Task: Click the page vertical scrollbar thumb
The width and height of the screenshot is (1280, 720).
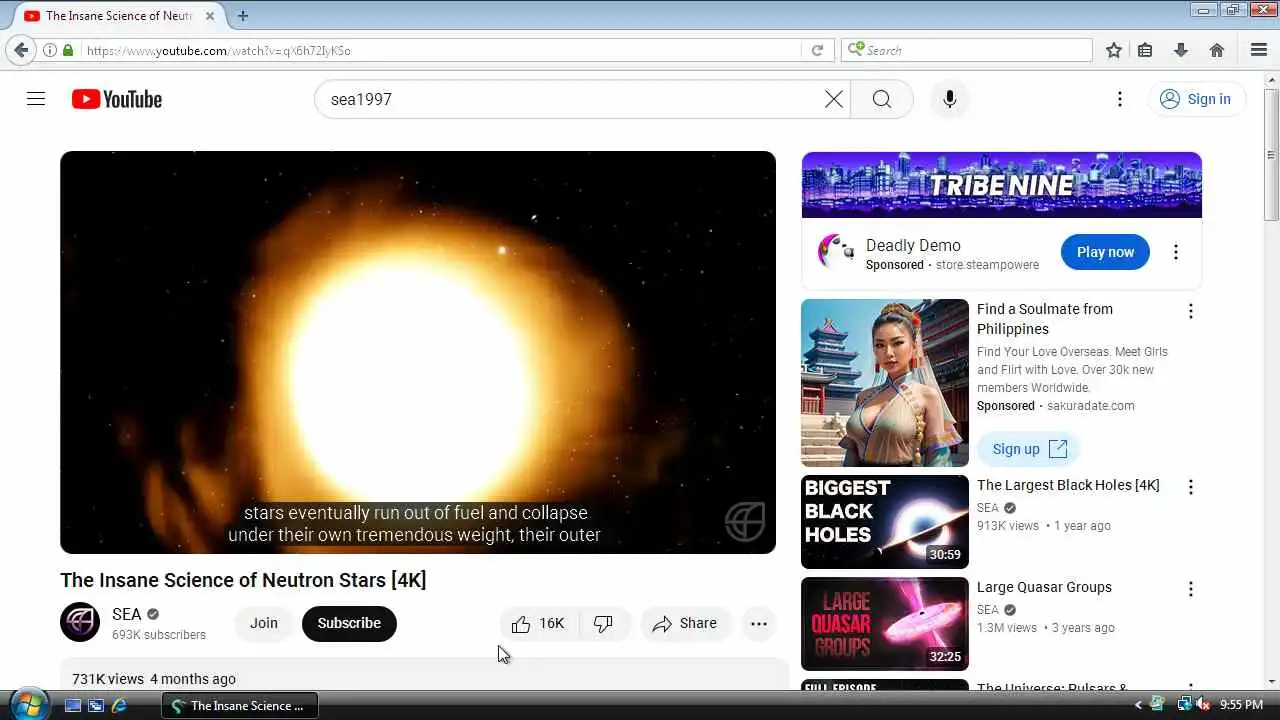Action: (x=1271, y=155)
